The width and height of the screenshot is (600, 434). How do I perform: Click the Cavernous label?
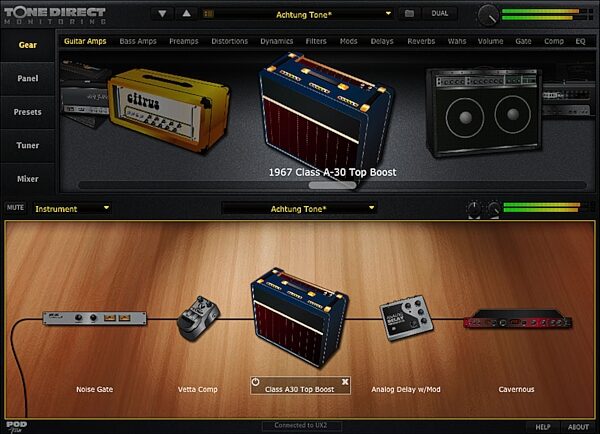[x=516, y=389]
